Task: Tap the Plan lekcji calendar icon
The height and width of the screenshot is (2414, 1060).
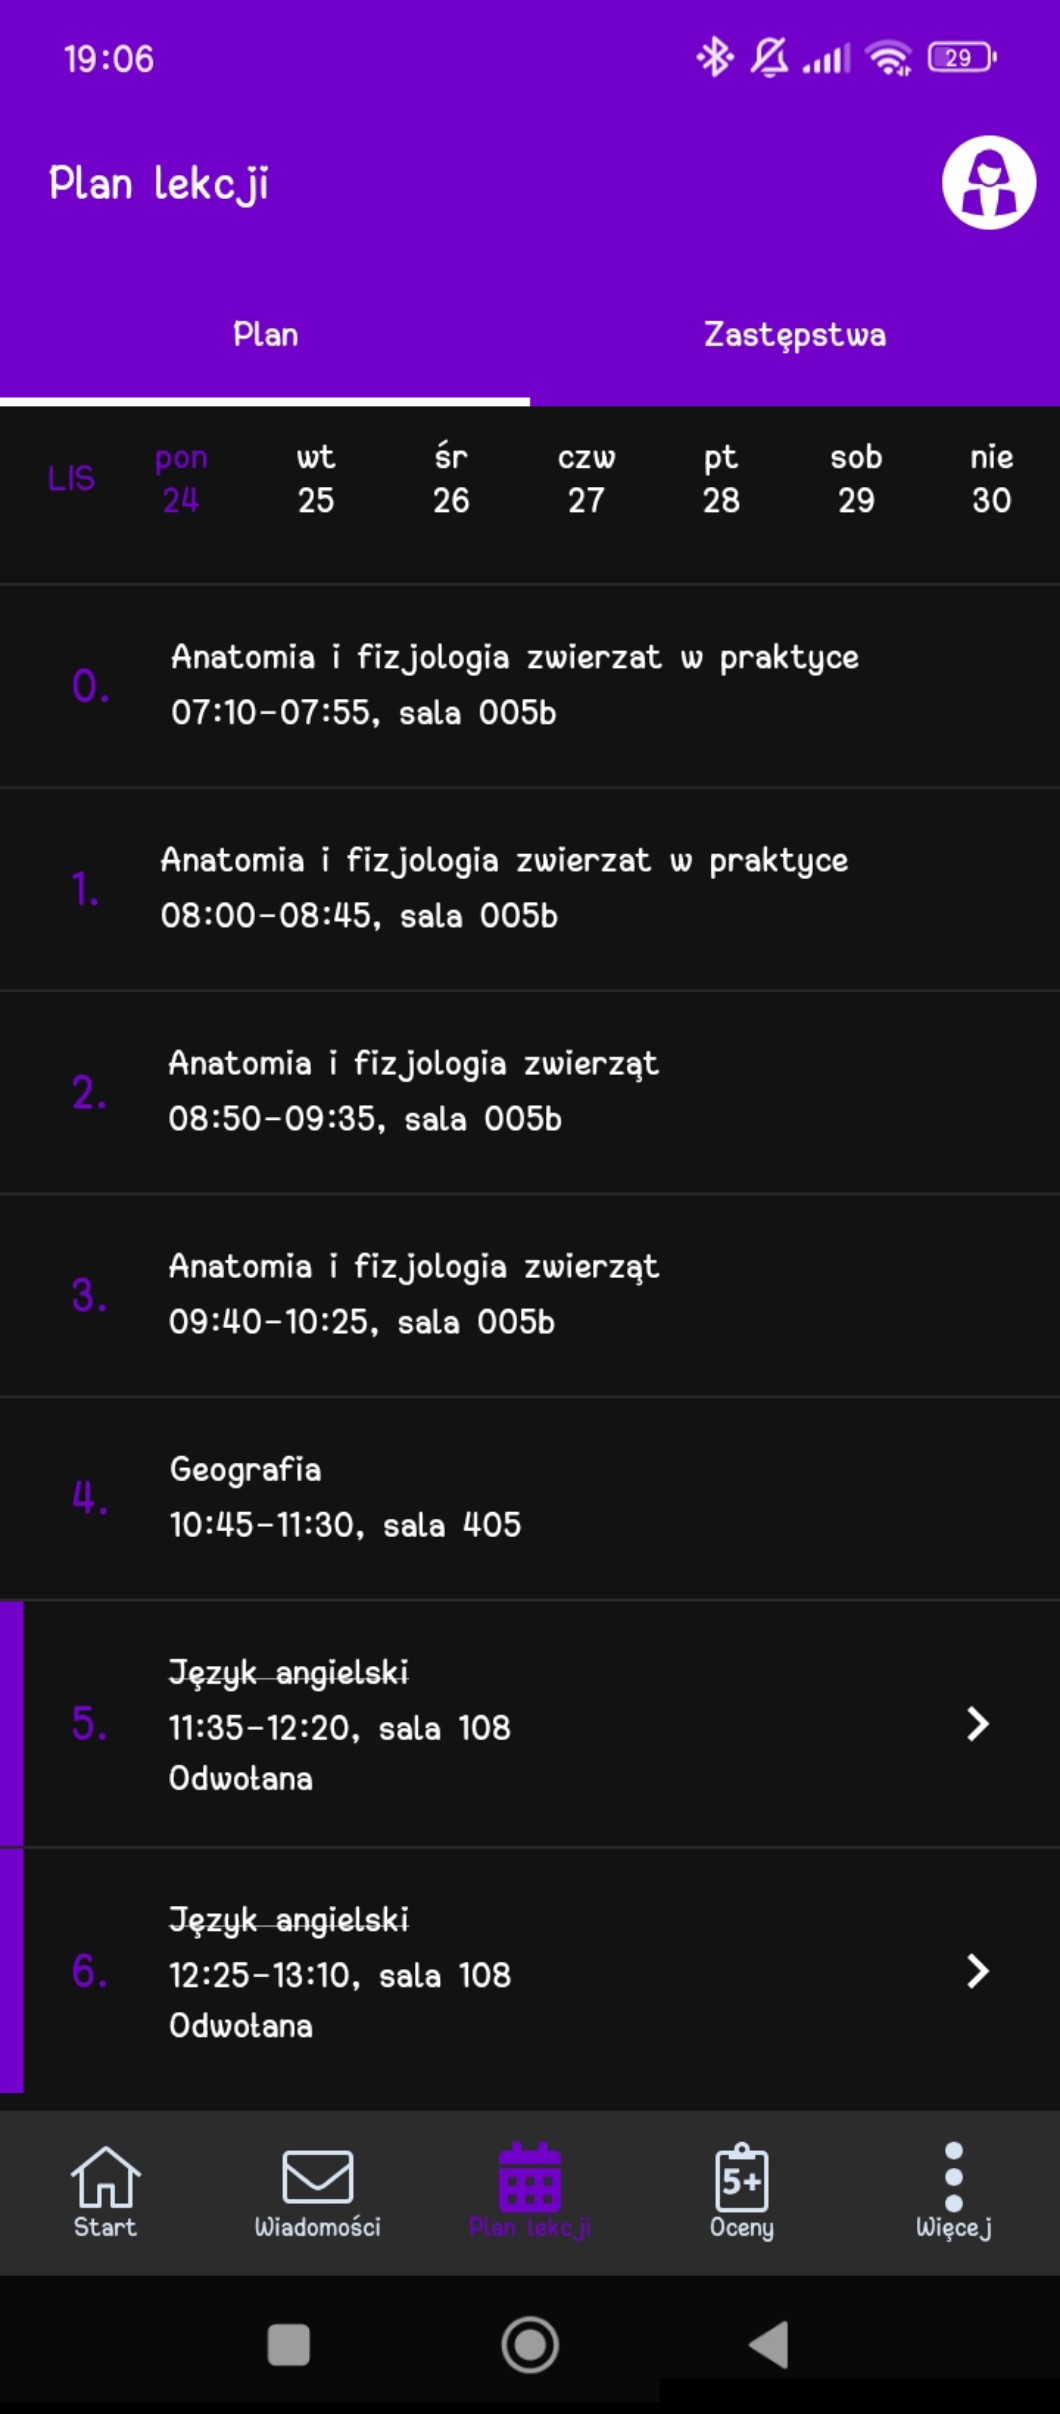Action: point(530,2178)
